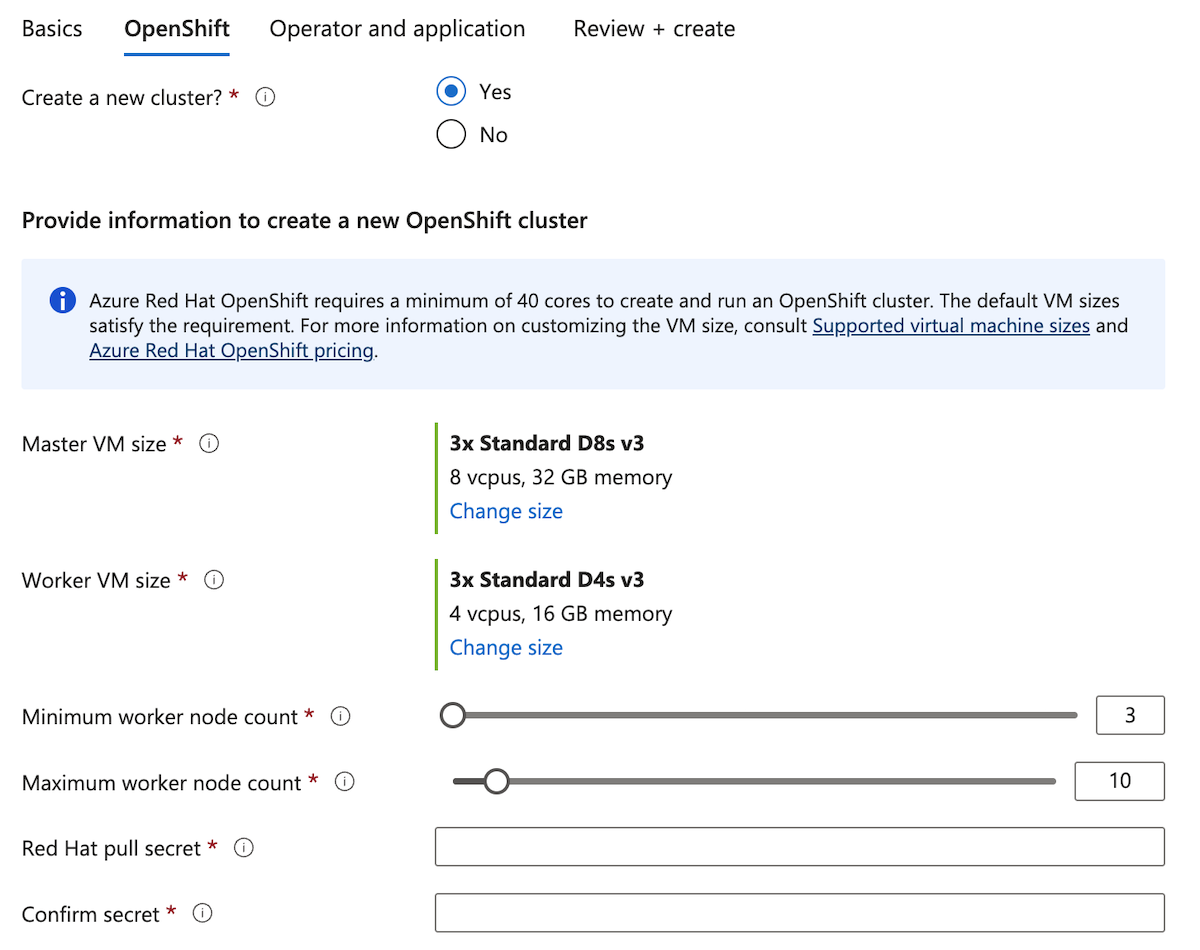Viewport: 1200px width, 950px height.
Task: Open Azure Red Hat OpenShift pricing link
Action: coord(231,351)
